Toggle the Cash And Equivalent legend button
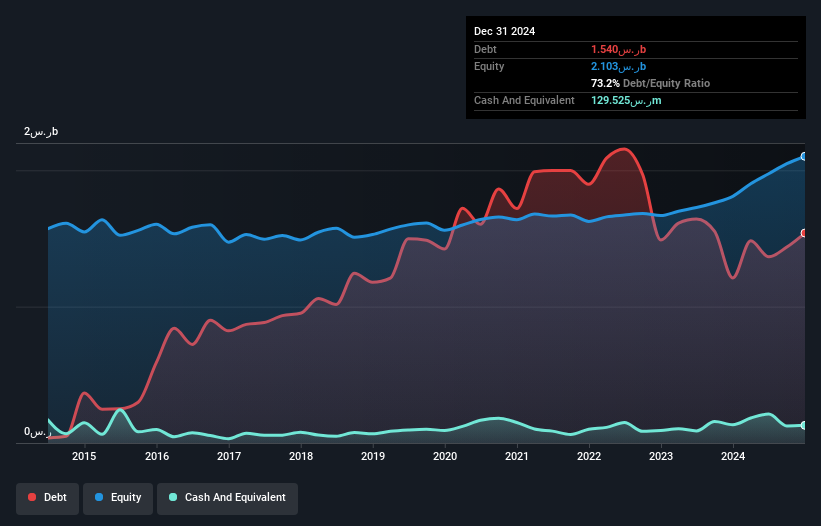This screenshot has width=821, height=526. tap(227, 498)
